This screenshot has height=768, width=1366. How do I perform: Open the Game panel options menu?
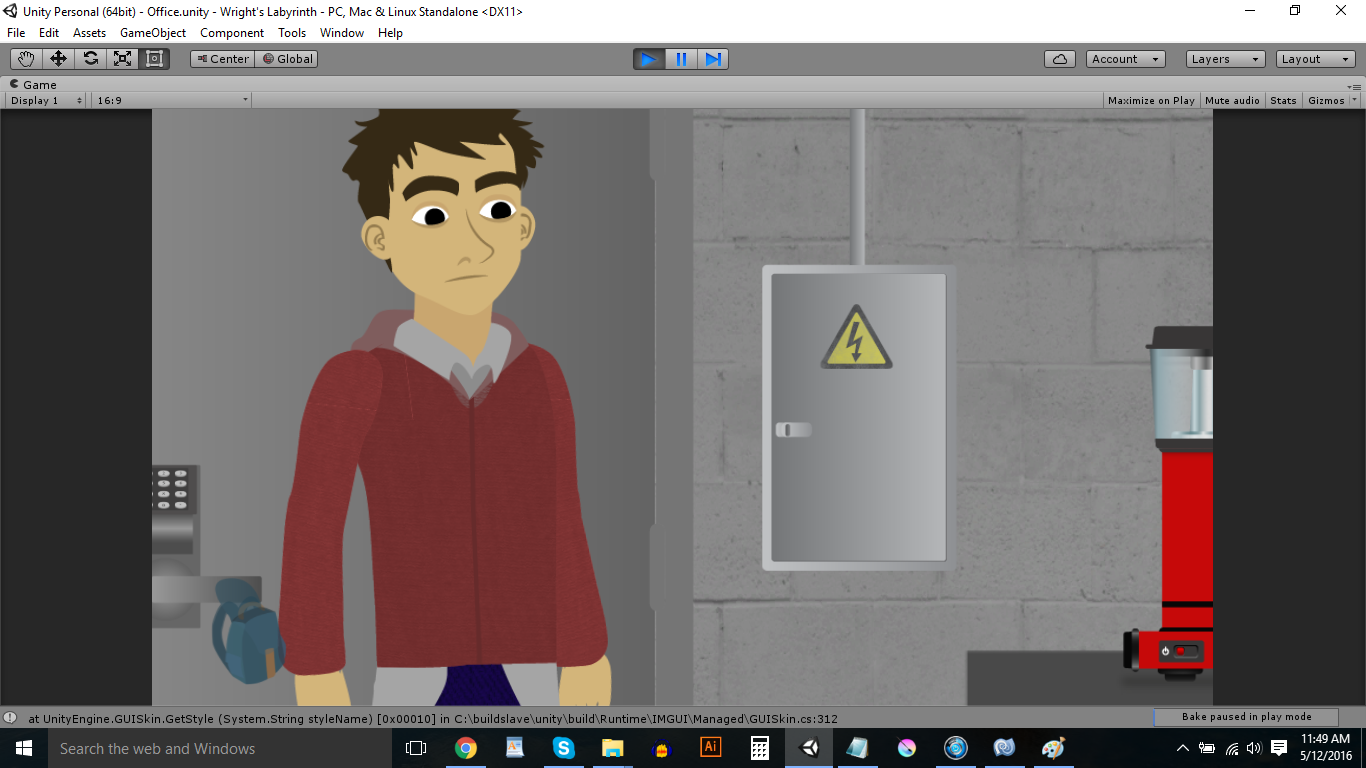pos(1355,86)
